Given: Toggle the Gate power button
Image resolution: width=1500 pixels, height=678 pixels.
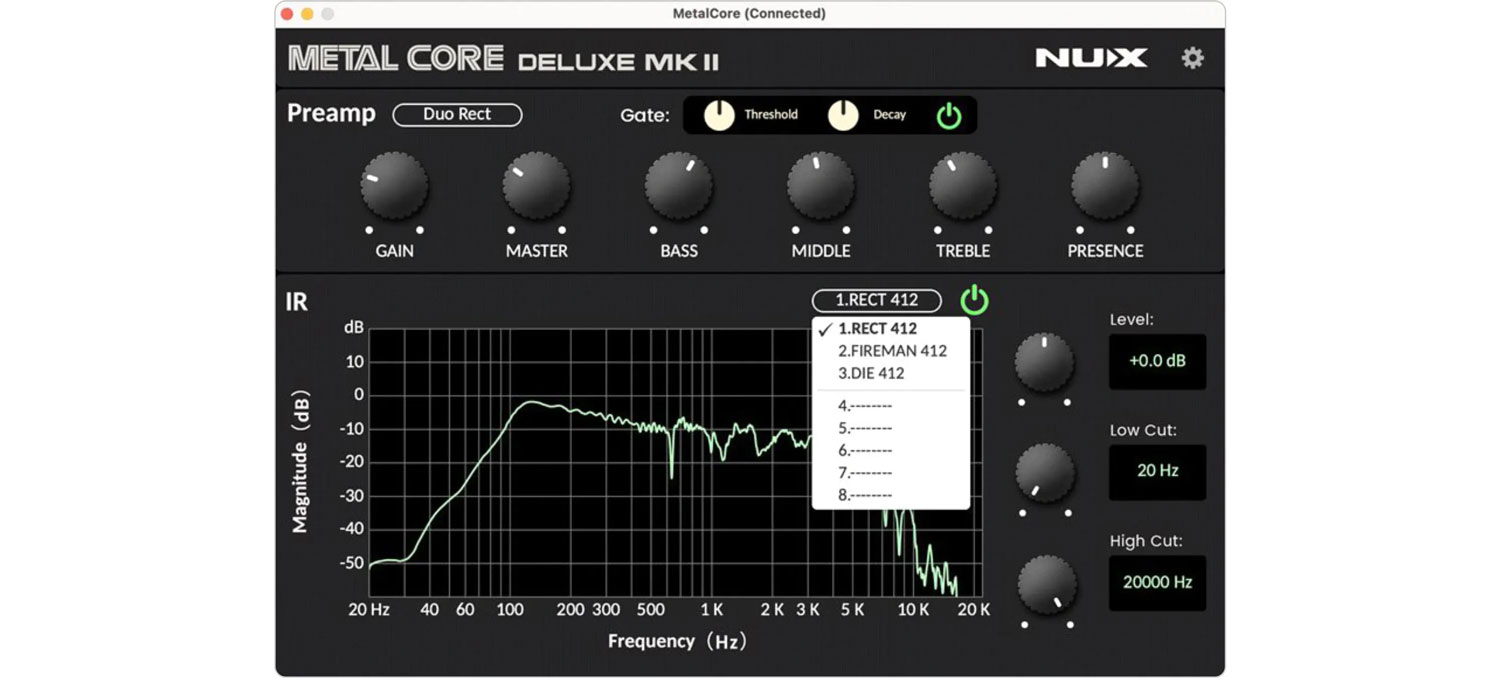Looking at the screenshot, I should [948, 116].
